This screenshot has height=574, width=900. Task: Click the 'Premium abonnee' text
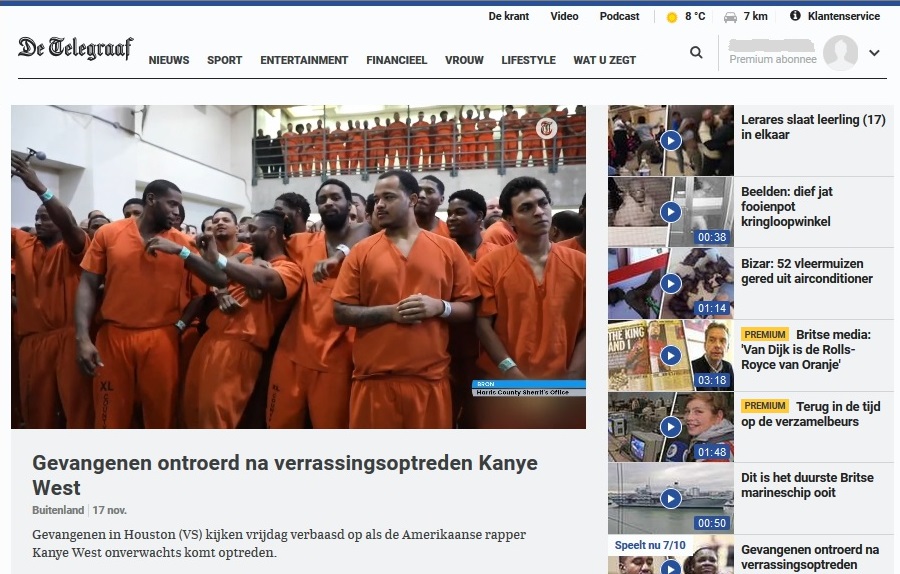tap(773, 59)
